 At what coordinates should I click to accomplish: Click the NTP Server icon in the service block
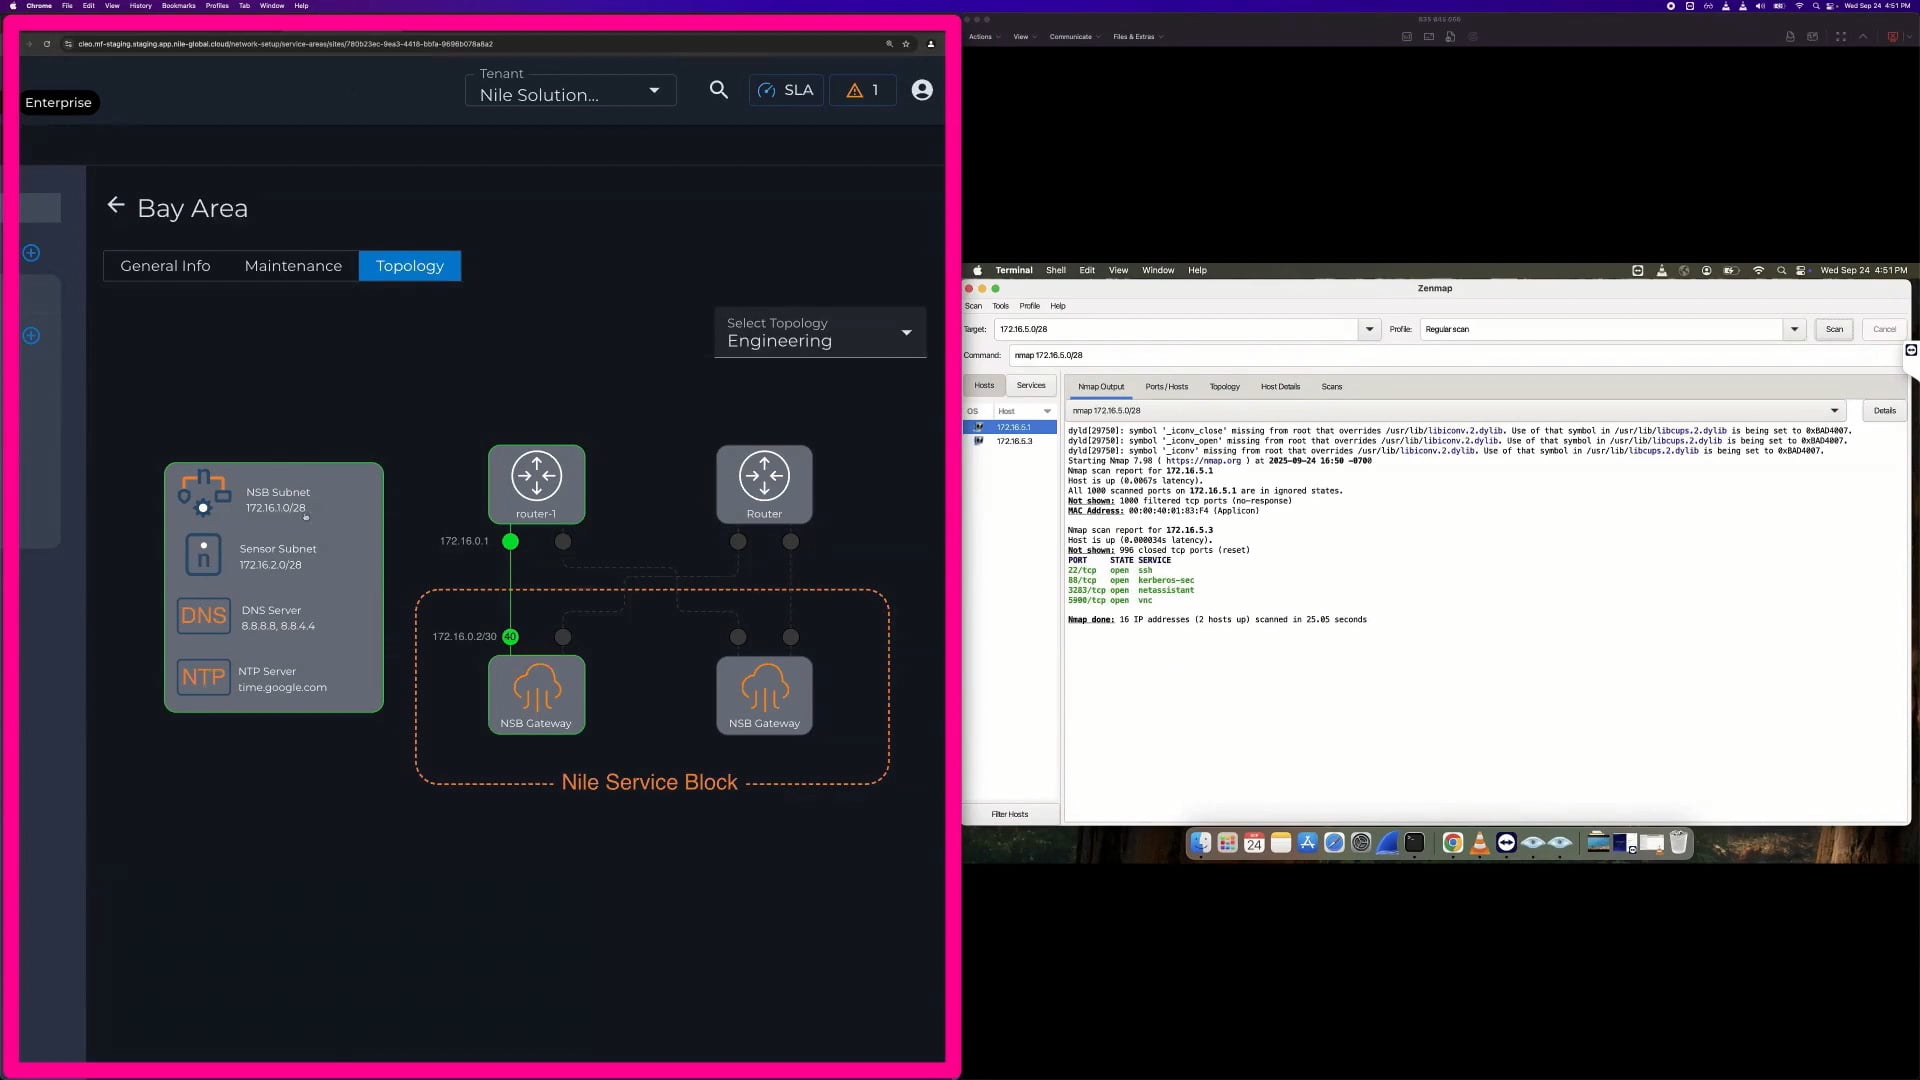point(203,677)
